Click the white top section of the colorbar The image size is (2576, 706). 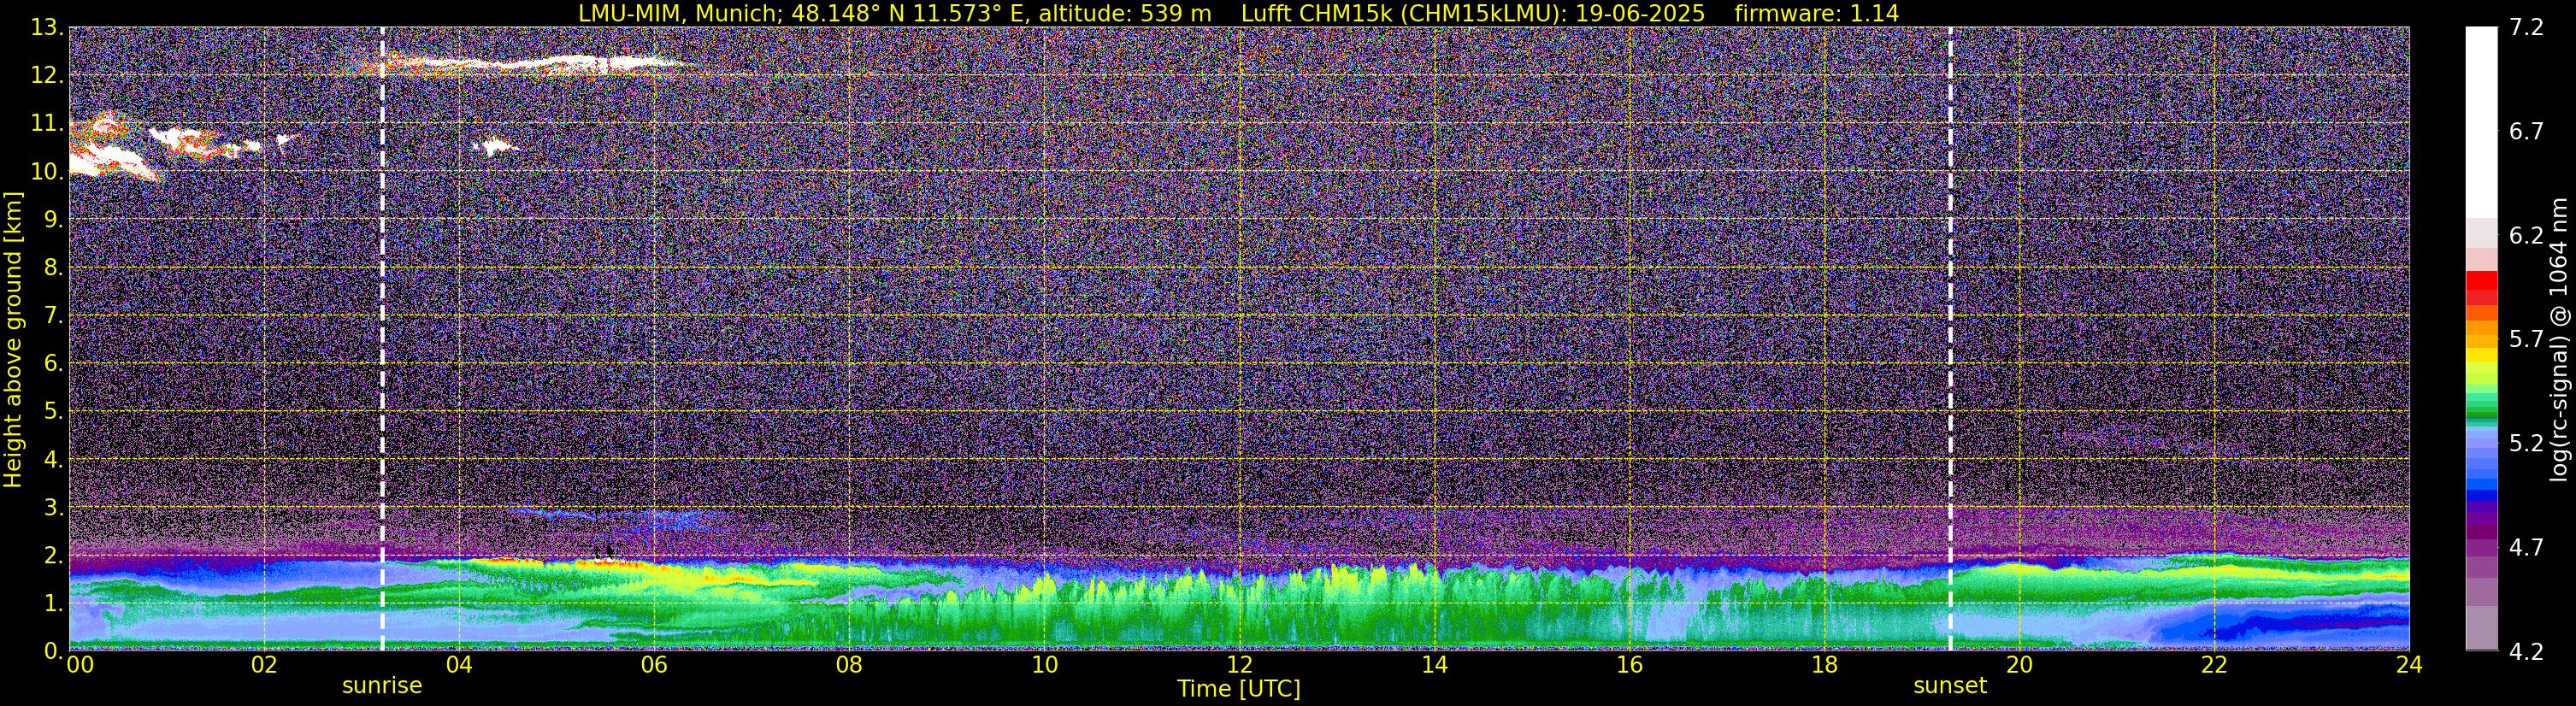2481,123
